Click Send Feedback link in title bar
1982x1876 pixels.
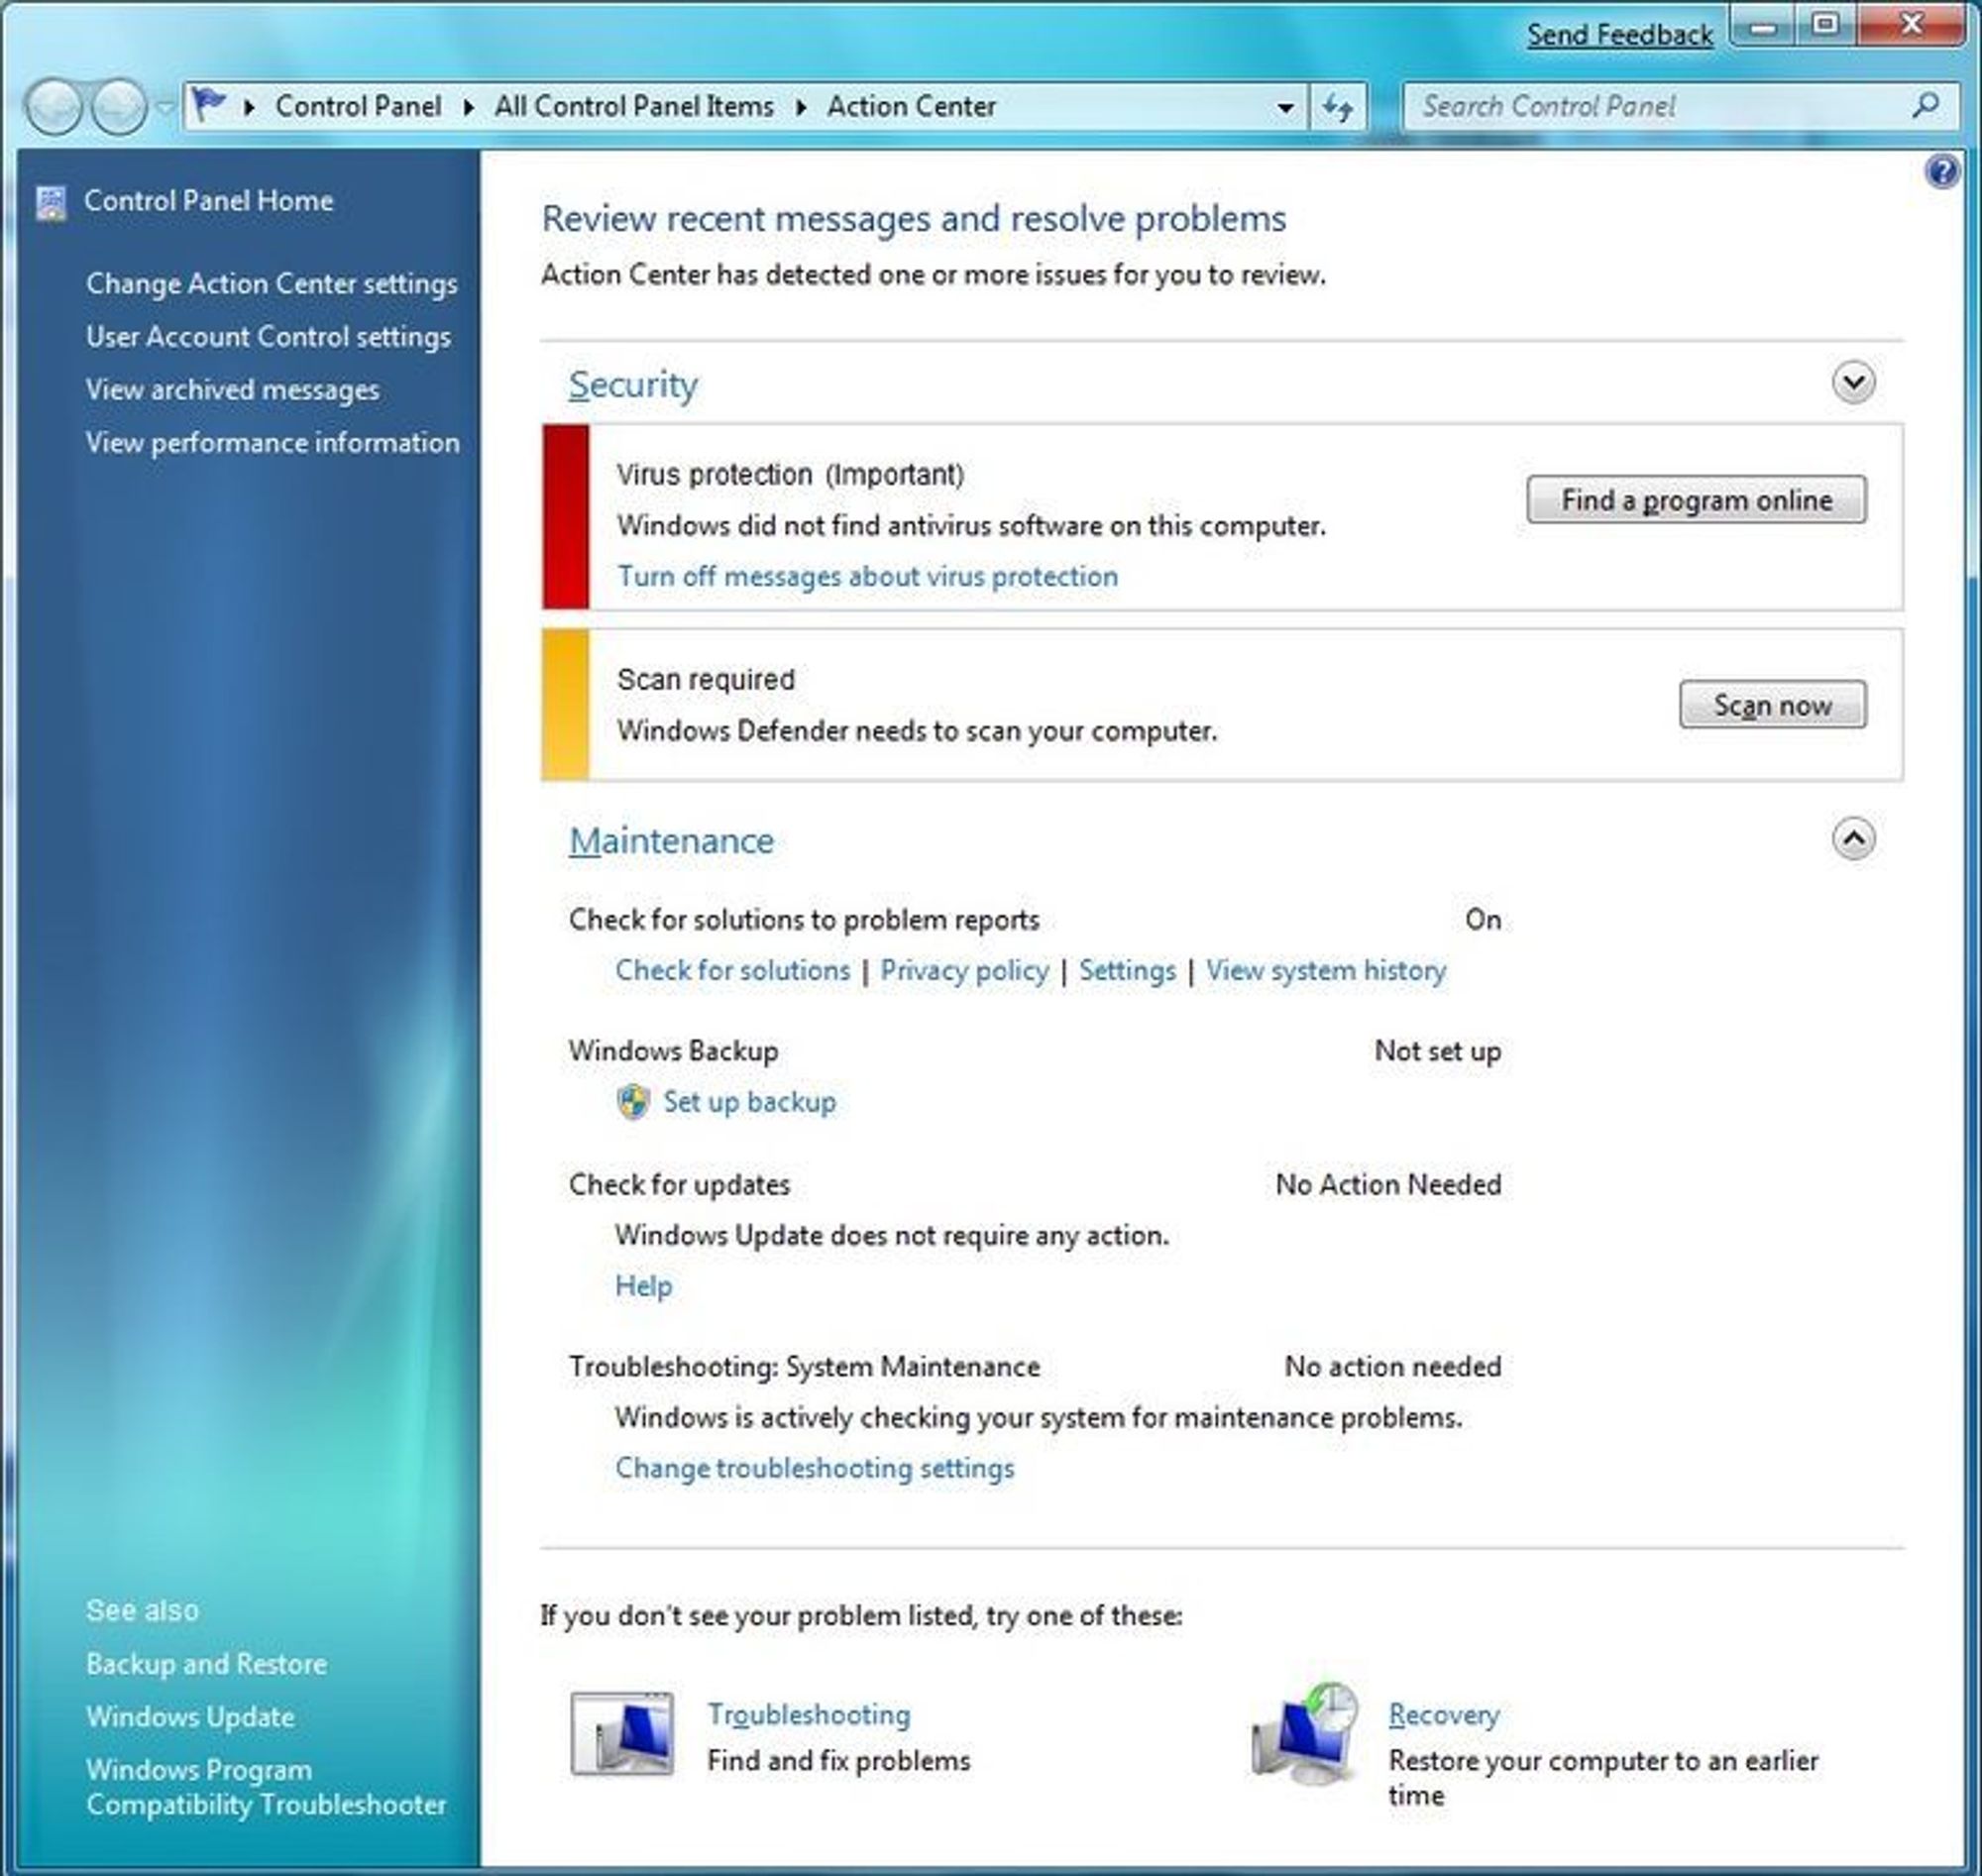(1620, 35)
